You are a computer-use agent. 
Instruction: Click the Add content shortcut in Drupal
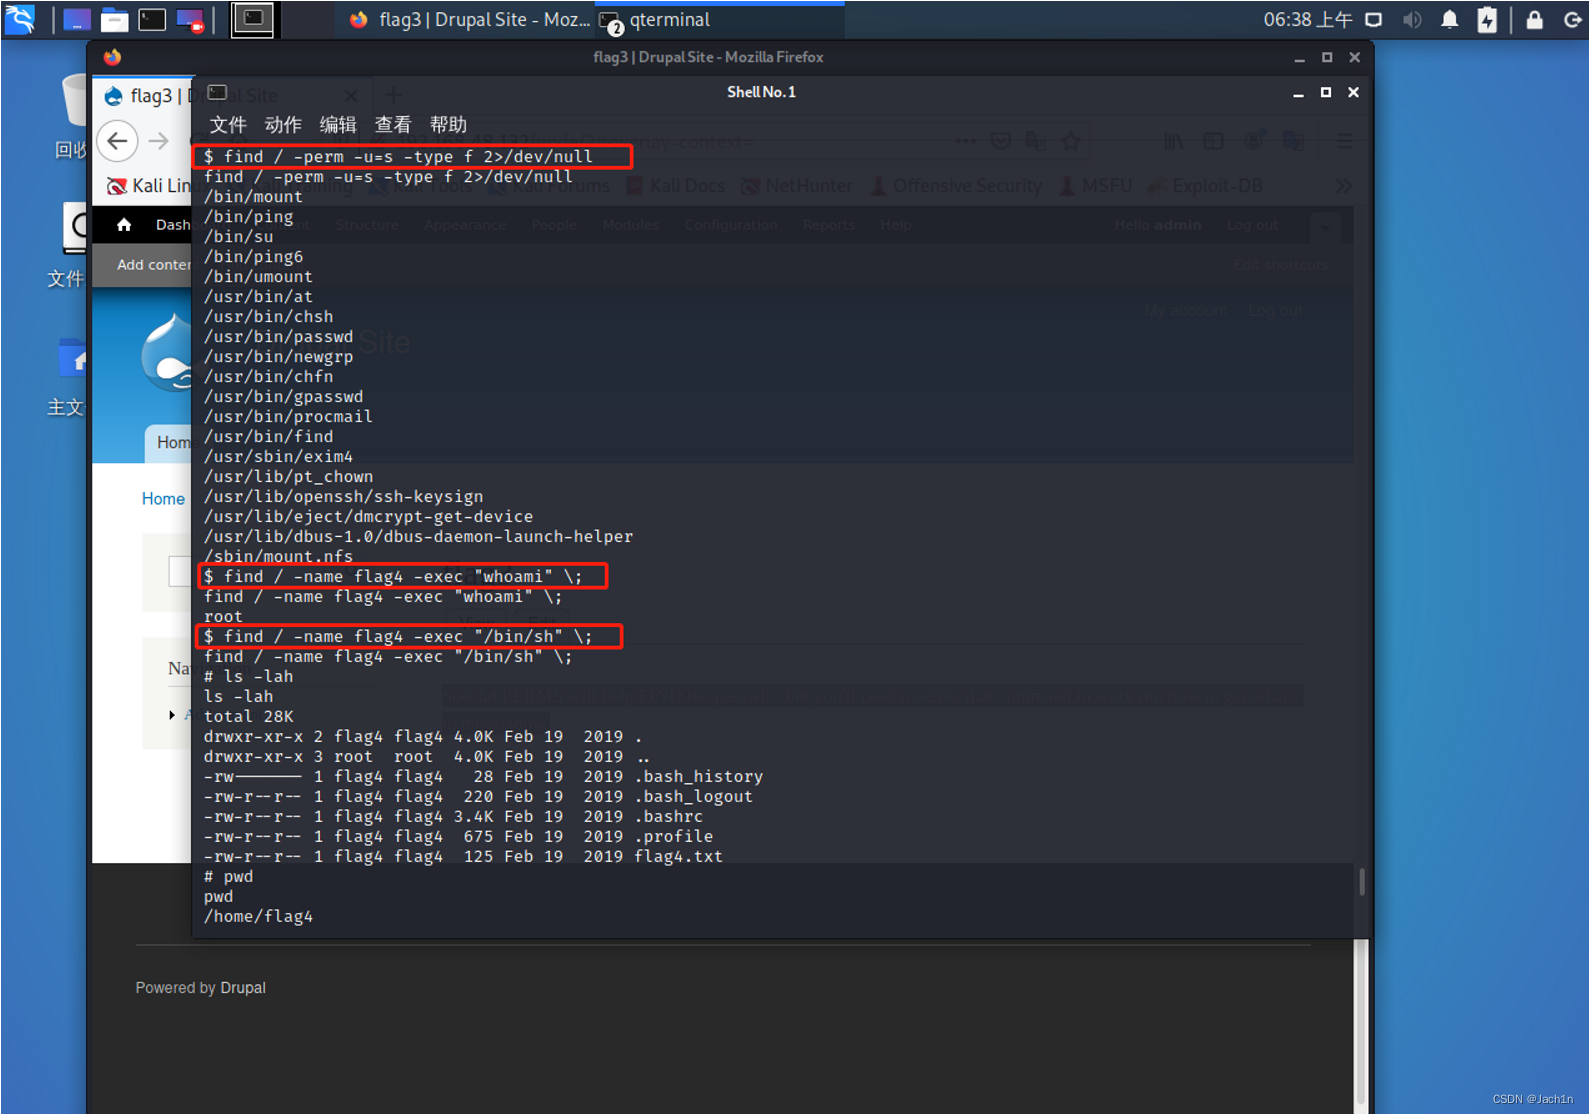[x=153, y=265]
